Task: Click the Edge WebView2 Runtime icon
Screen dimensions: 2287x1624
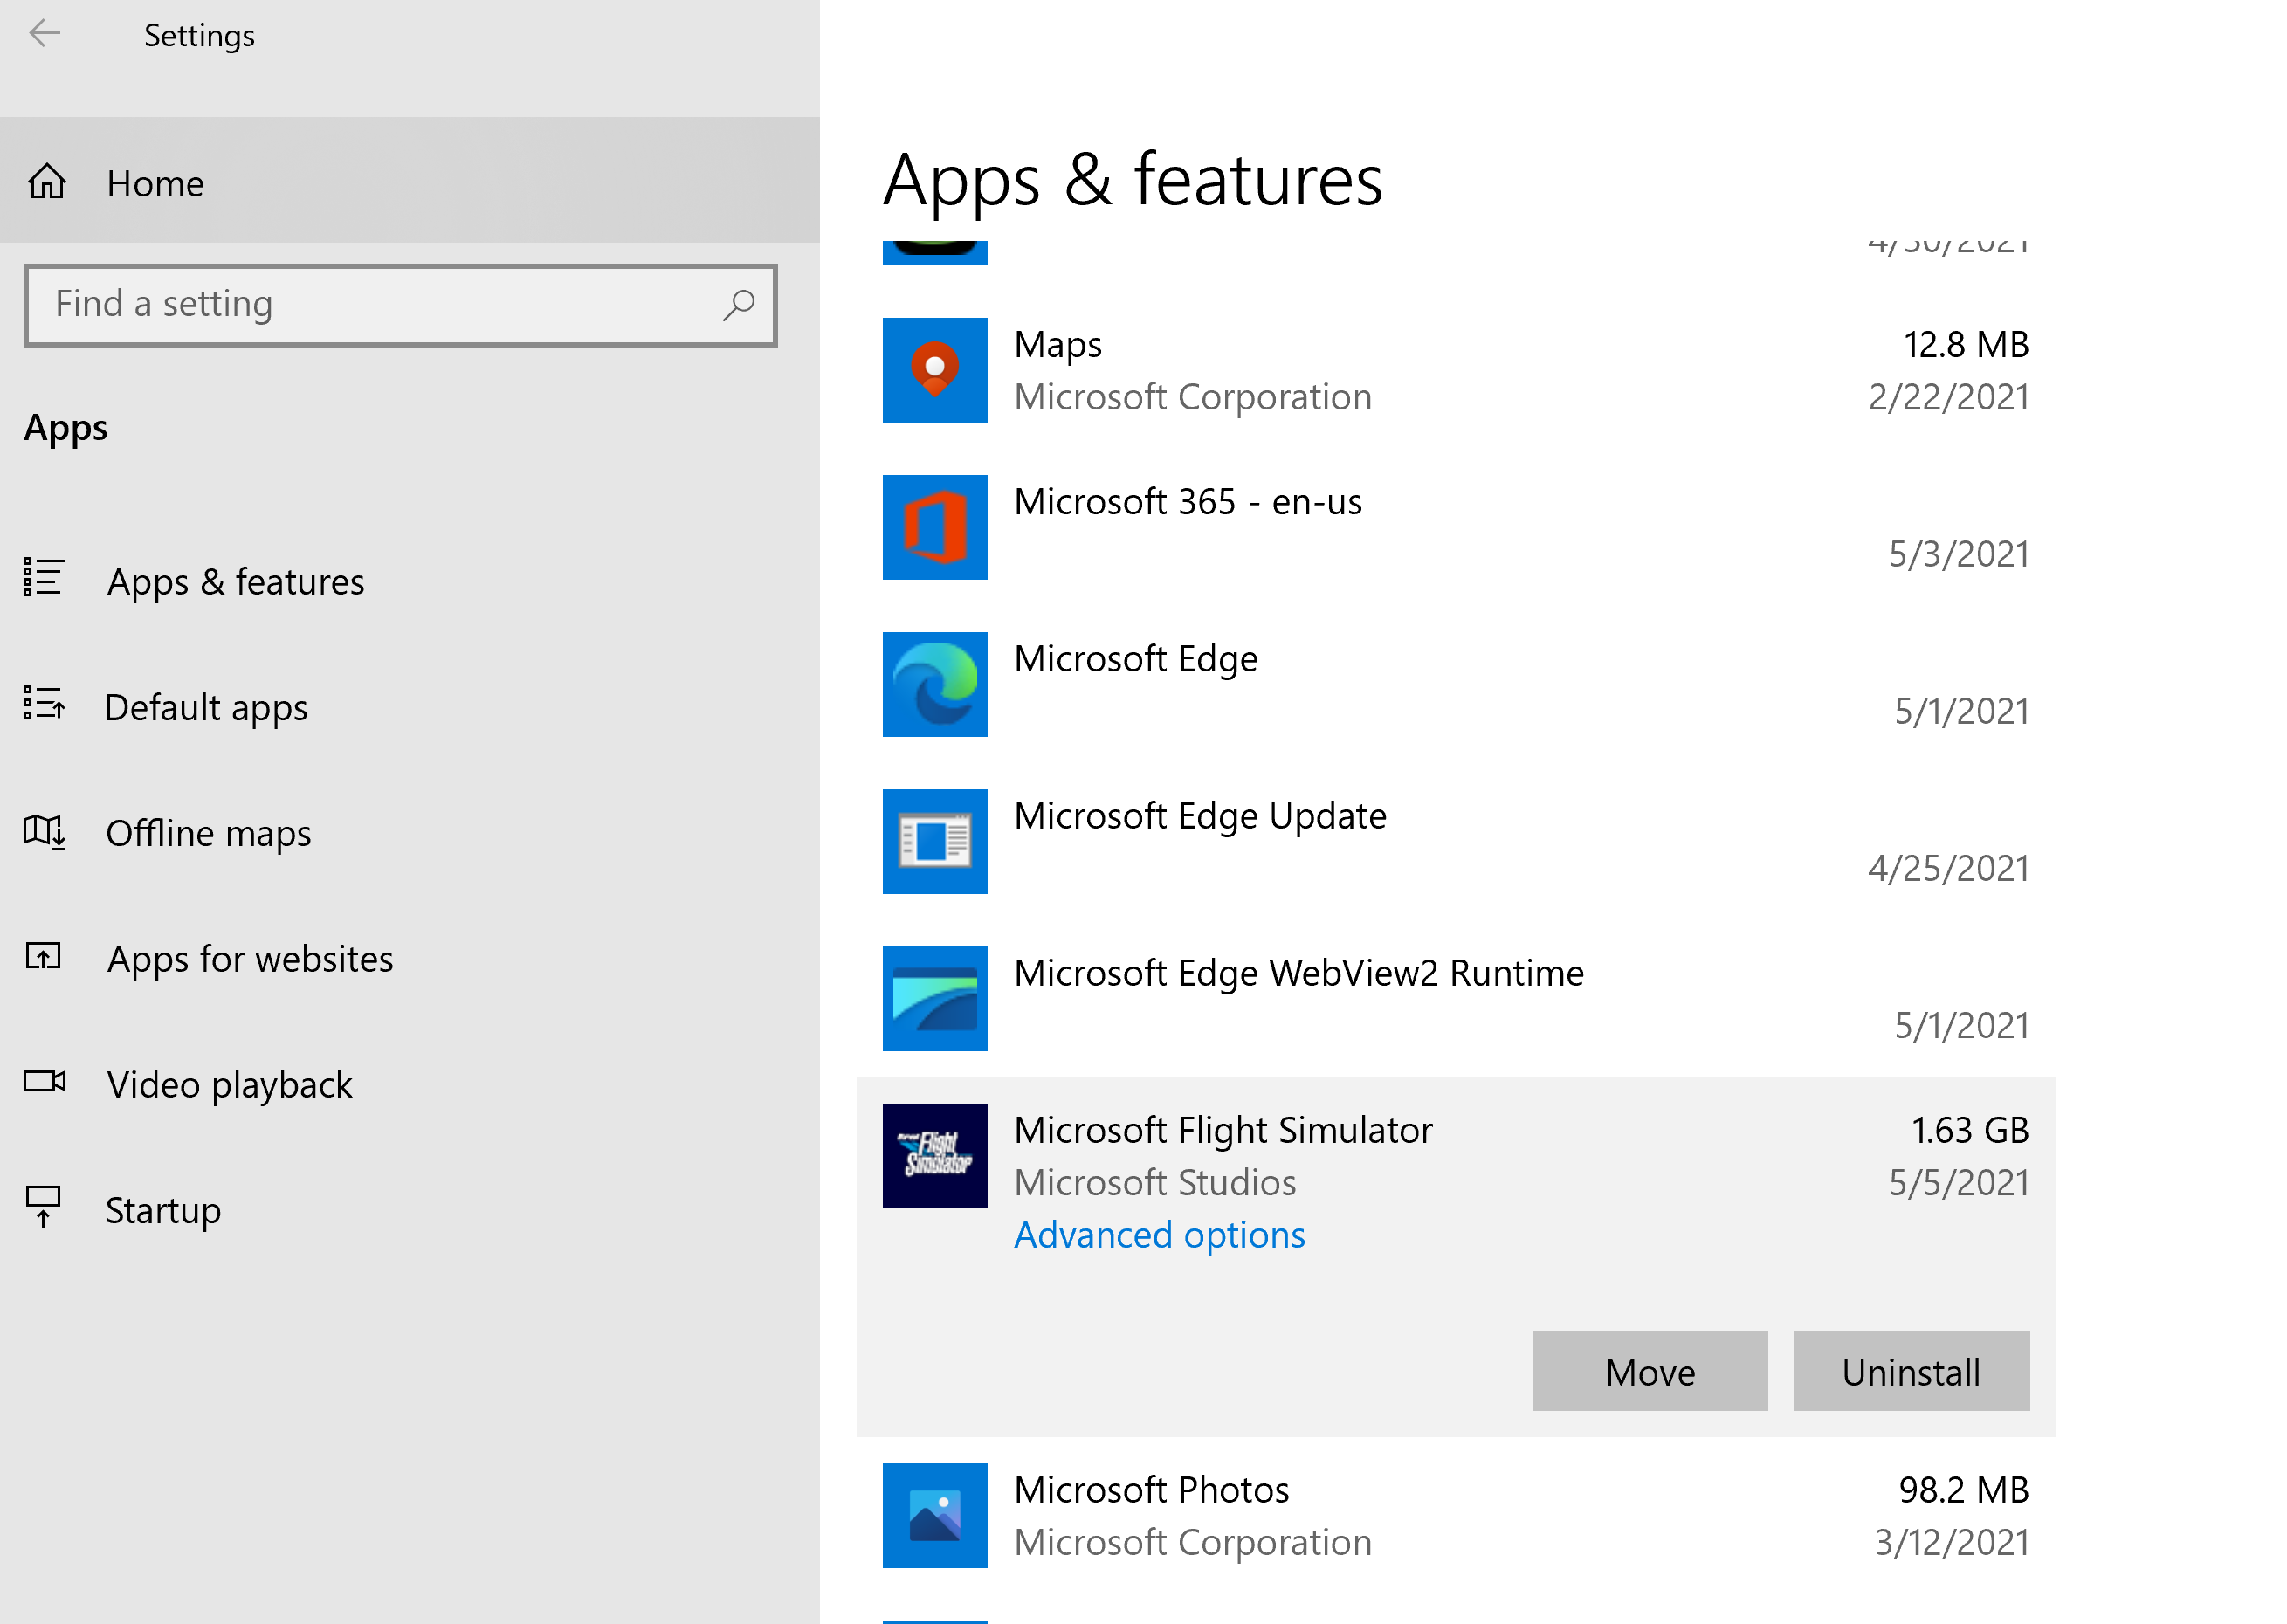Action: point(934,998)
